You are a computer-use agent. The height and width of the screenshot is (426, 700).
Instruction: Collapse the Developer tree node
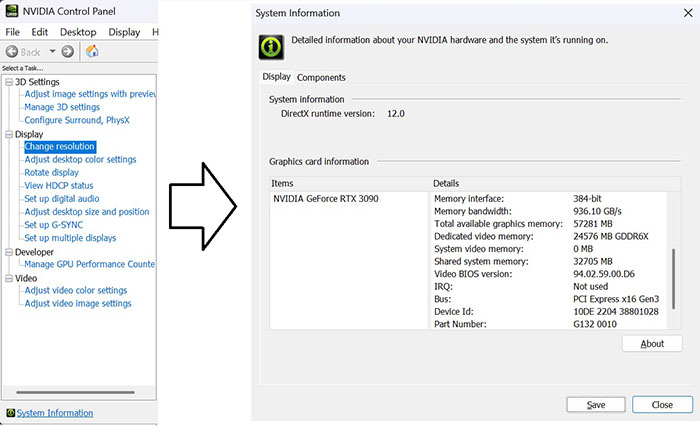(8, 252)
